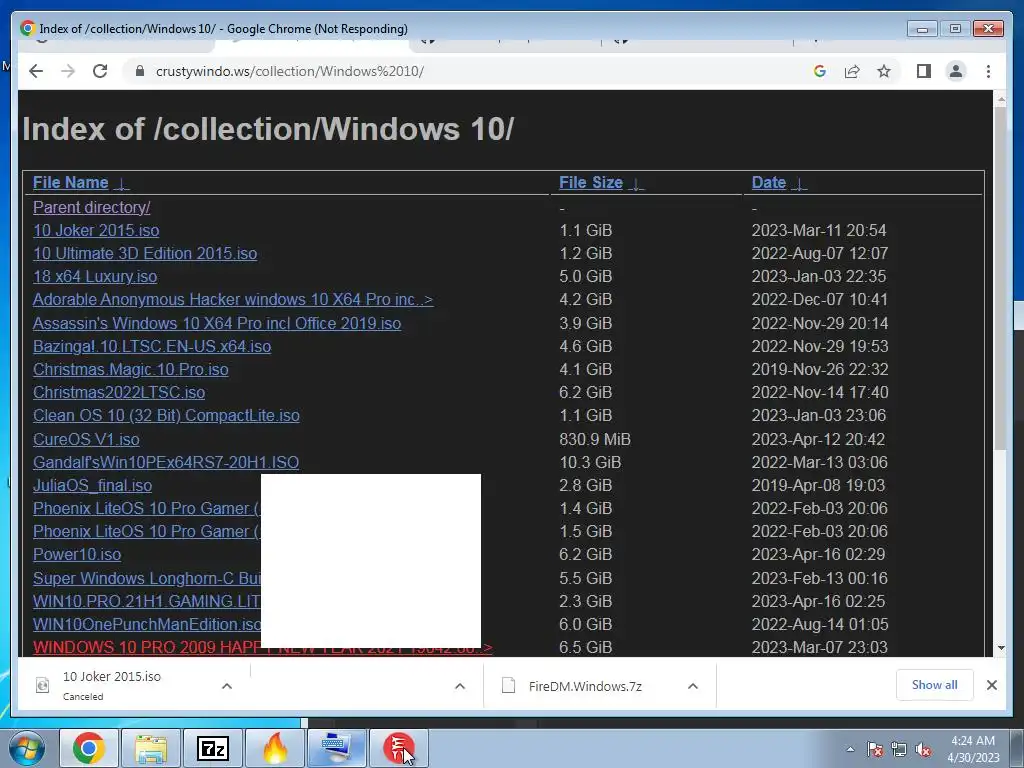Click the FireDM.Windows.7z file icon
This screenshot has width=1024, height=768.
click(508, 686)
